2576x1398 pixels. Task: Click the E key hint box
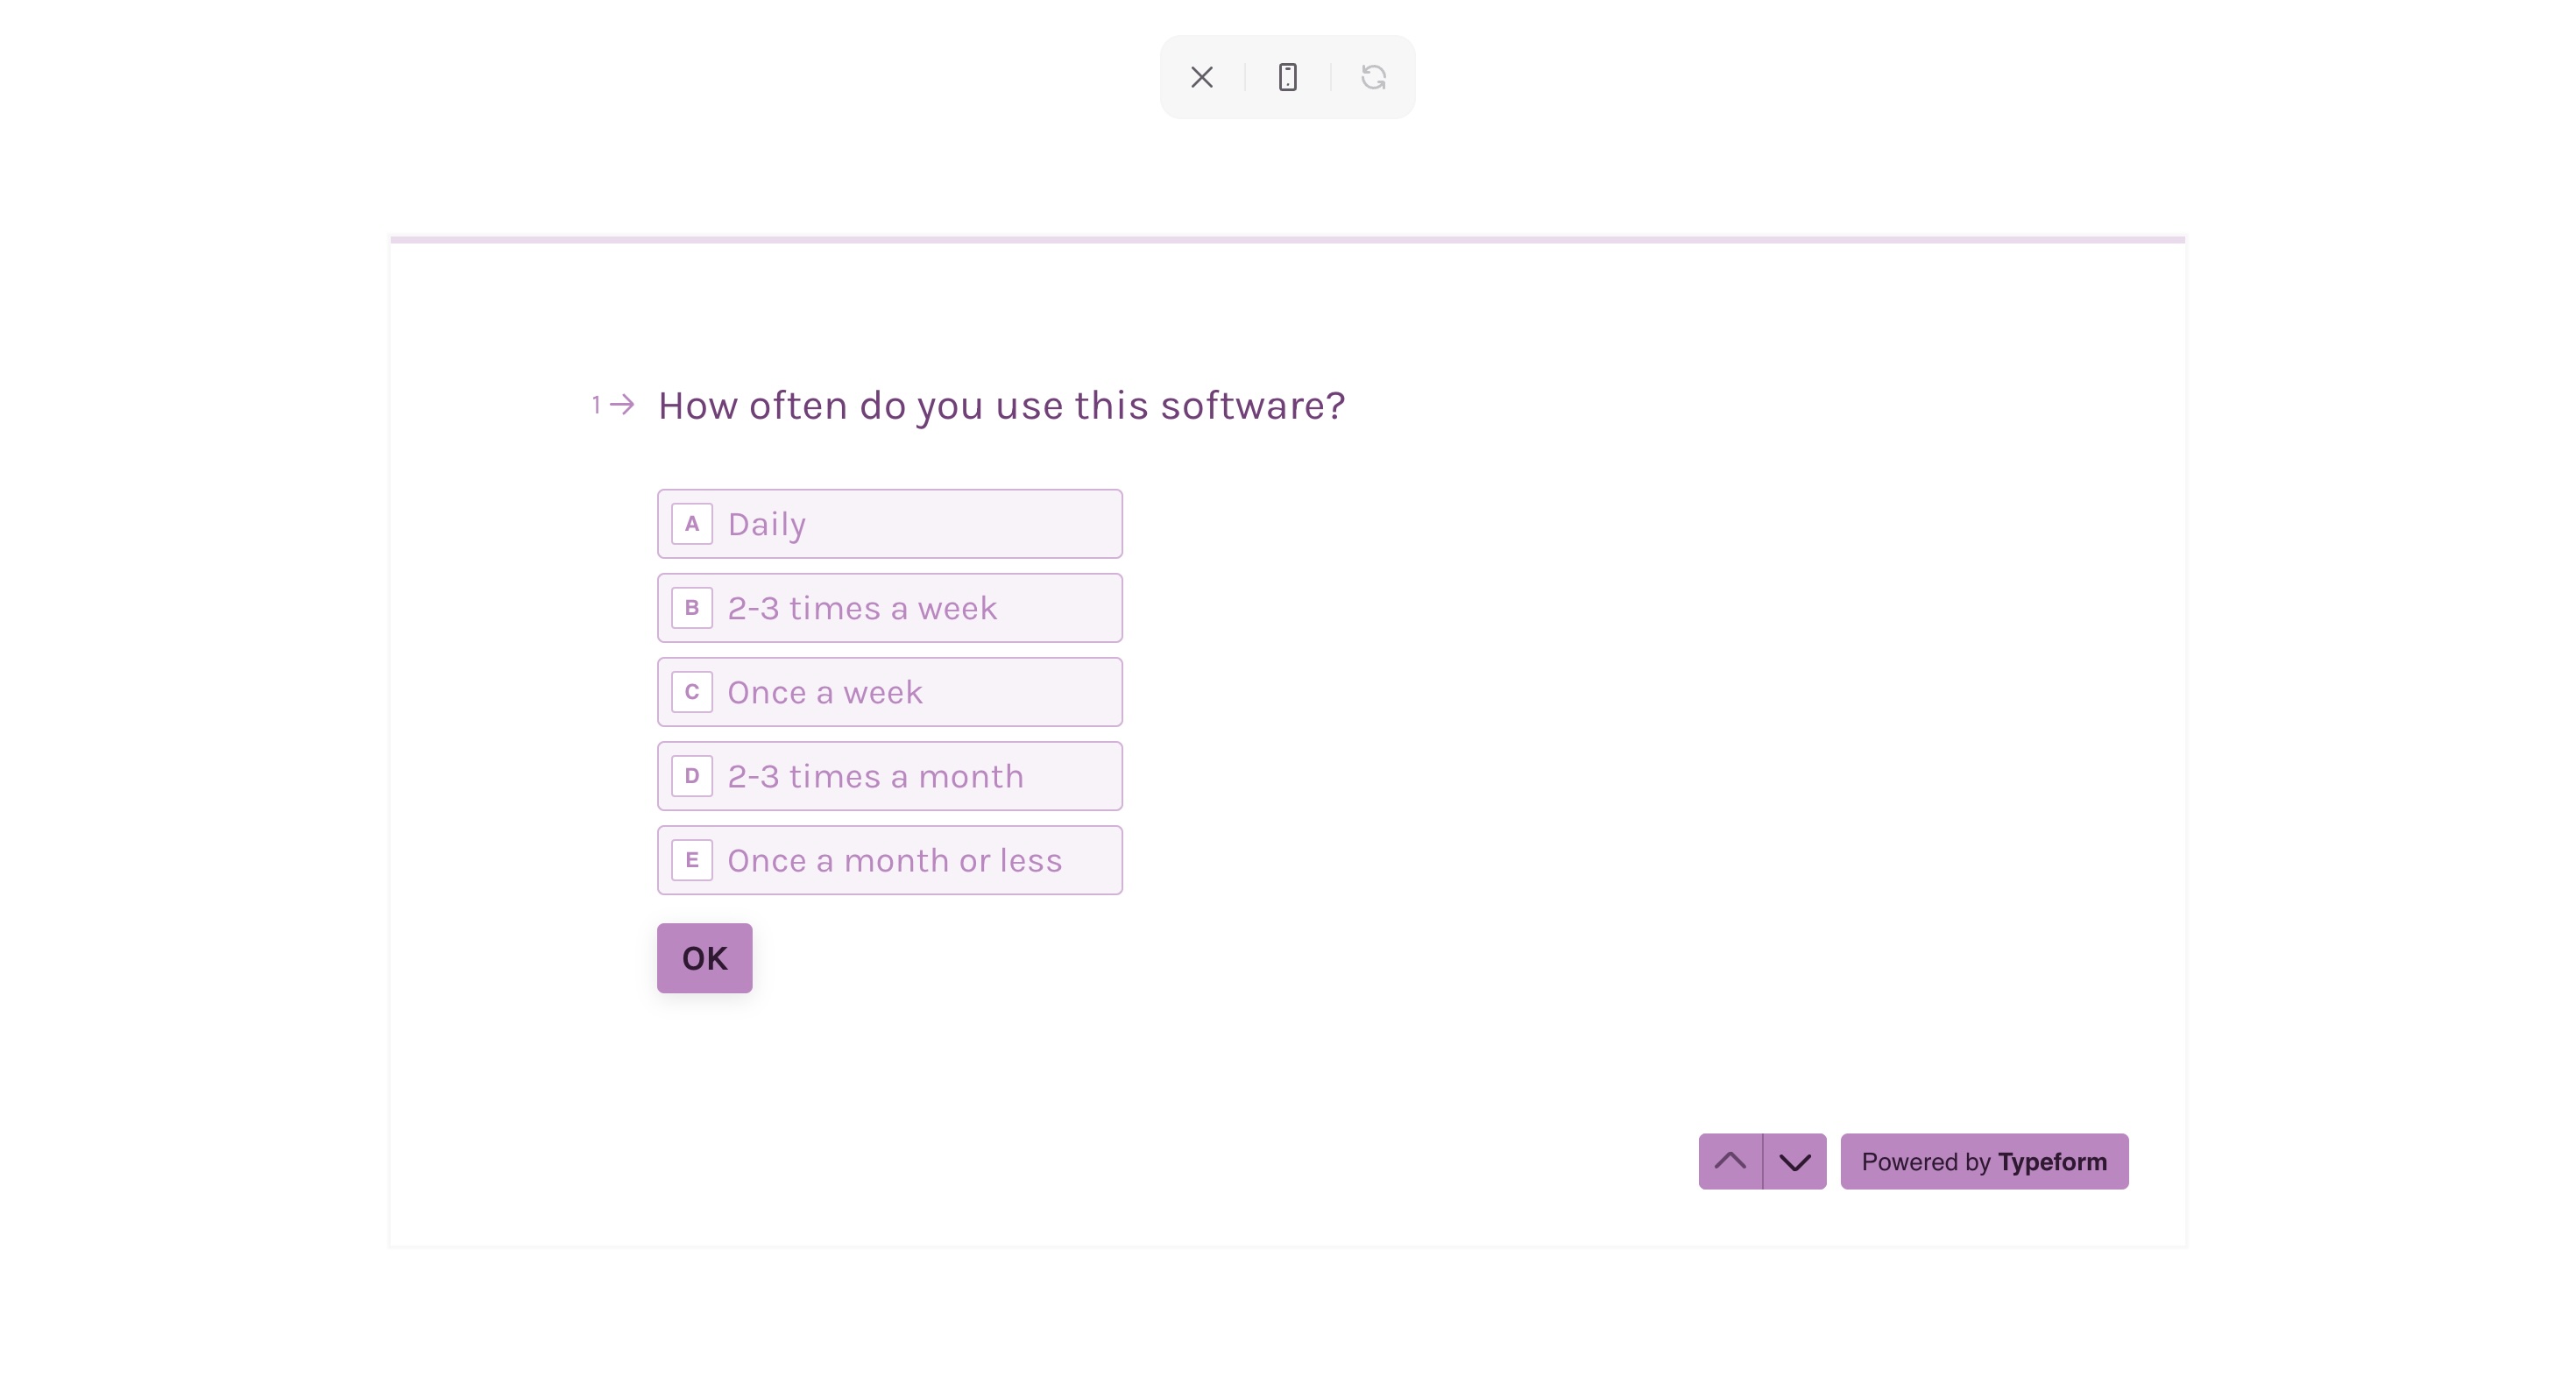click(x=692, y=860)
